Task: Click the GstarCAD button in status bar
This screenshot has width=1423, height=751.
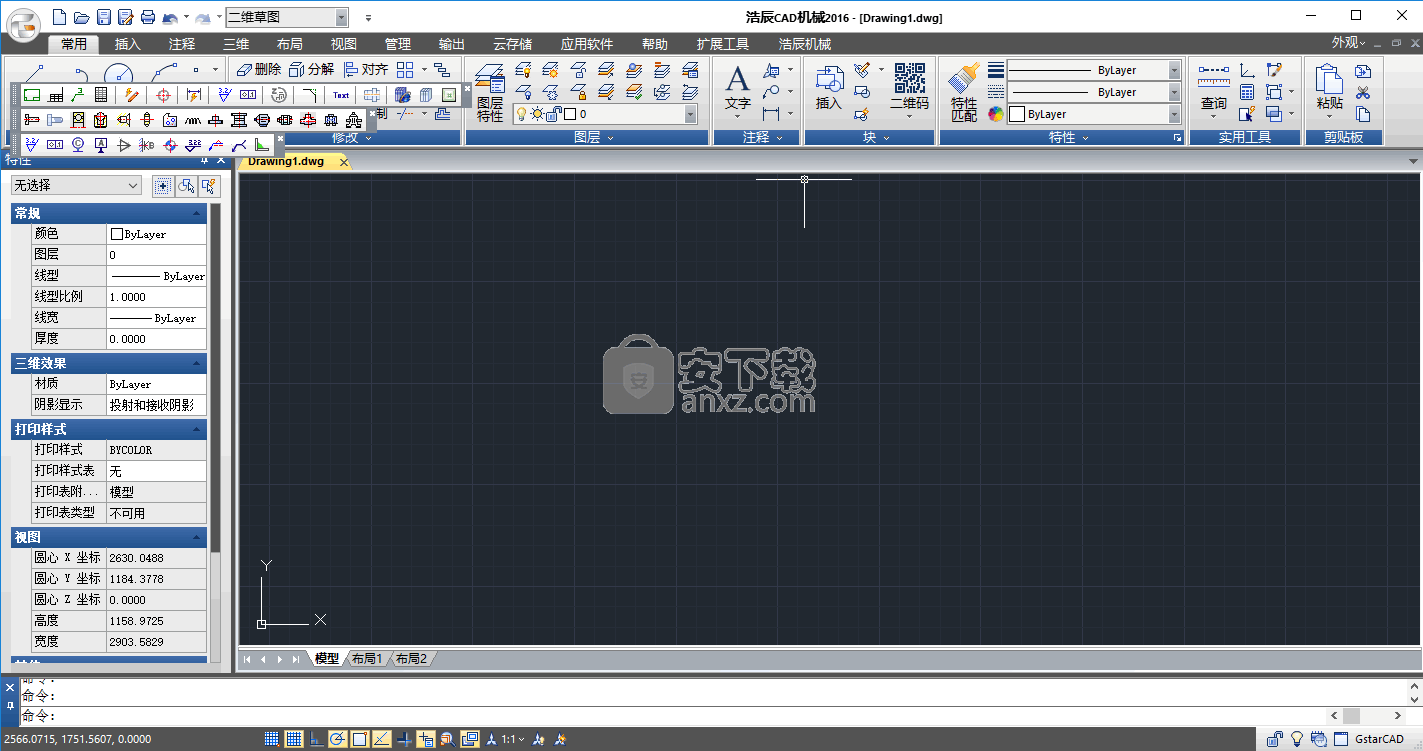Action: tap(1378, 739)
